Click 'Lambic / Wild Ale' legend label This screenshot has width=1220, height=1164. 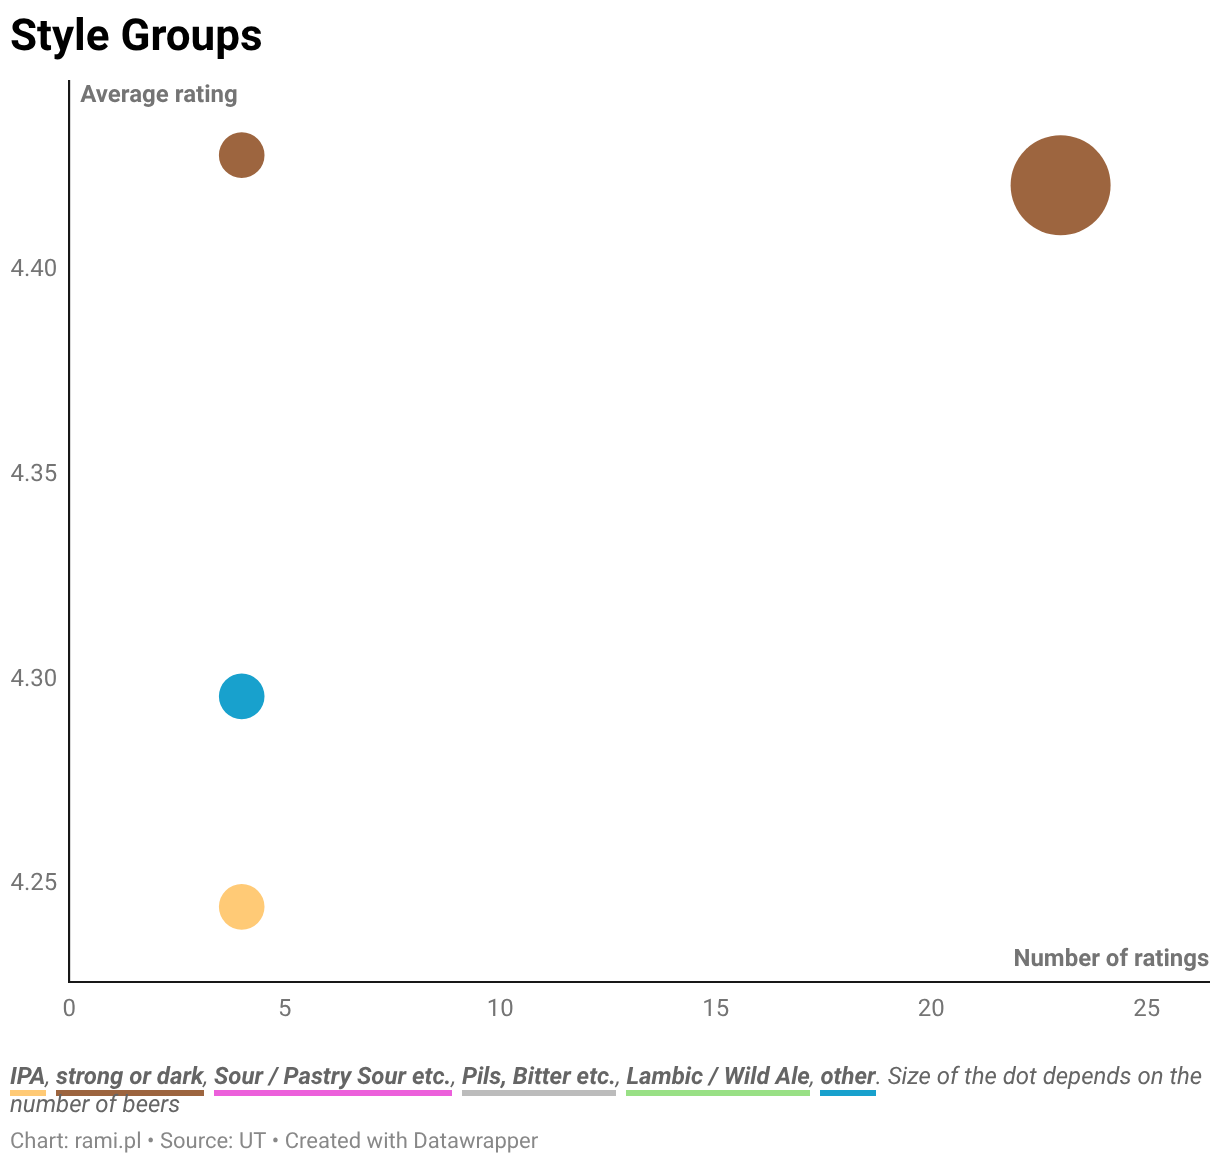click(717, 1076)
